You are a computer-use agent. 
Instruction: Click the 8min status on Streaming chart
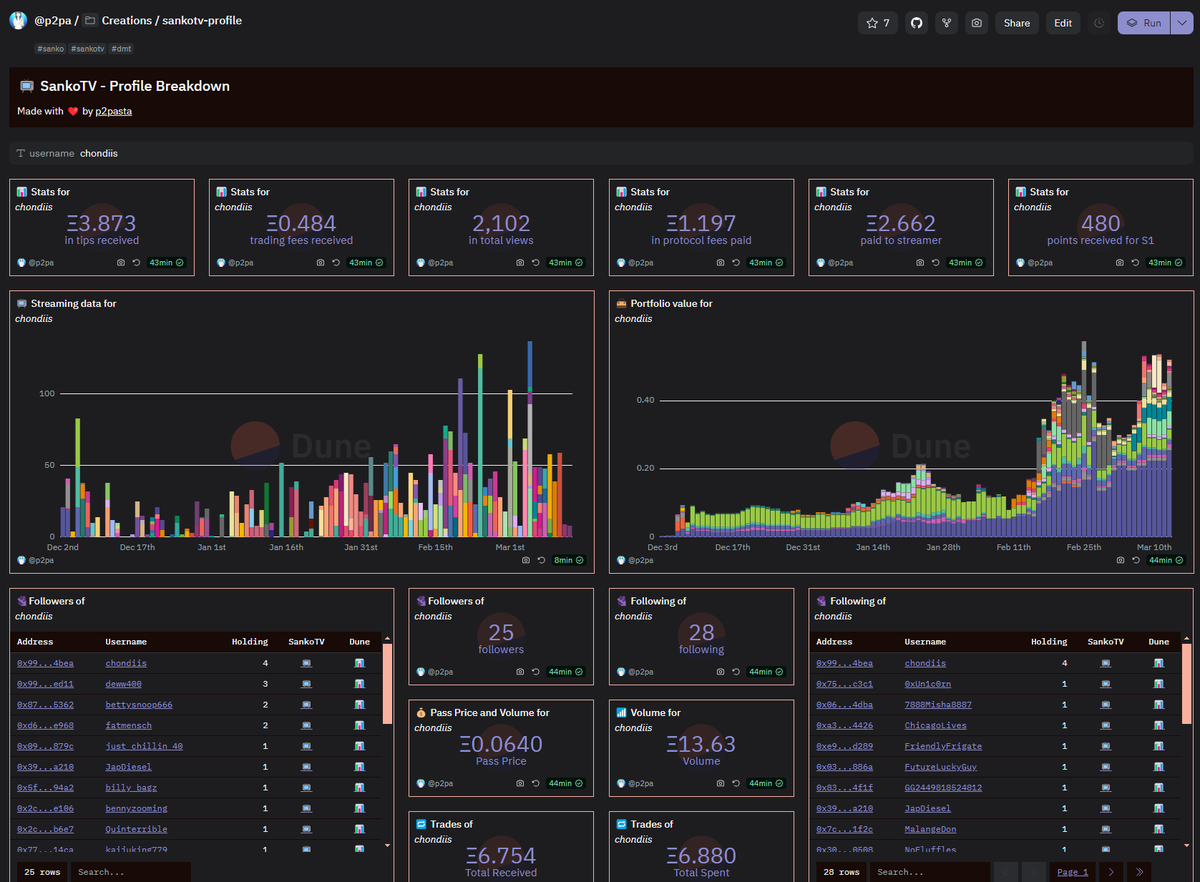[568, 560]
